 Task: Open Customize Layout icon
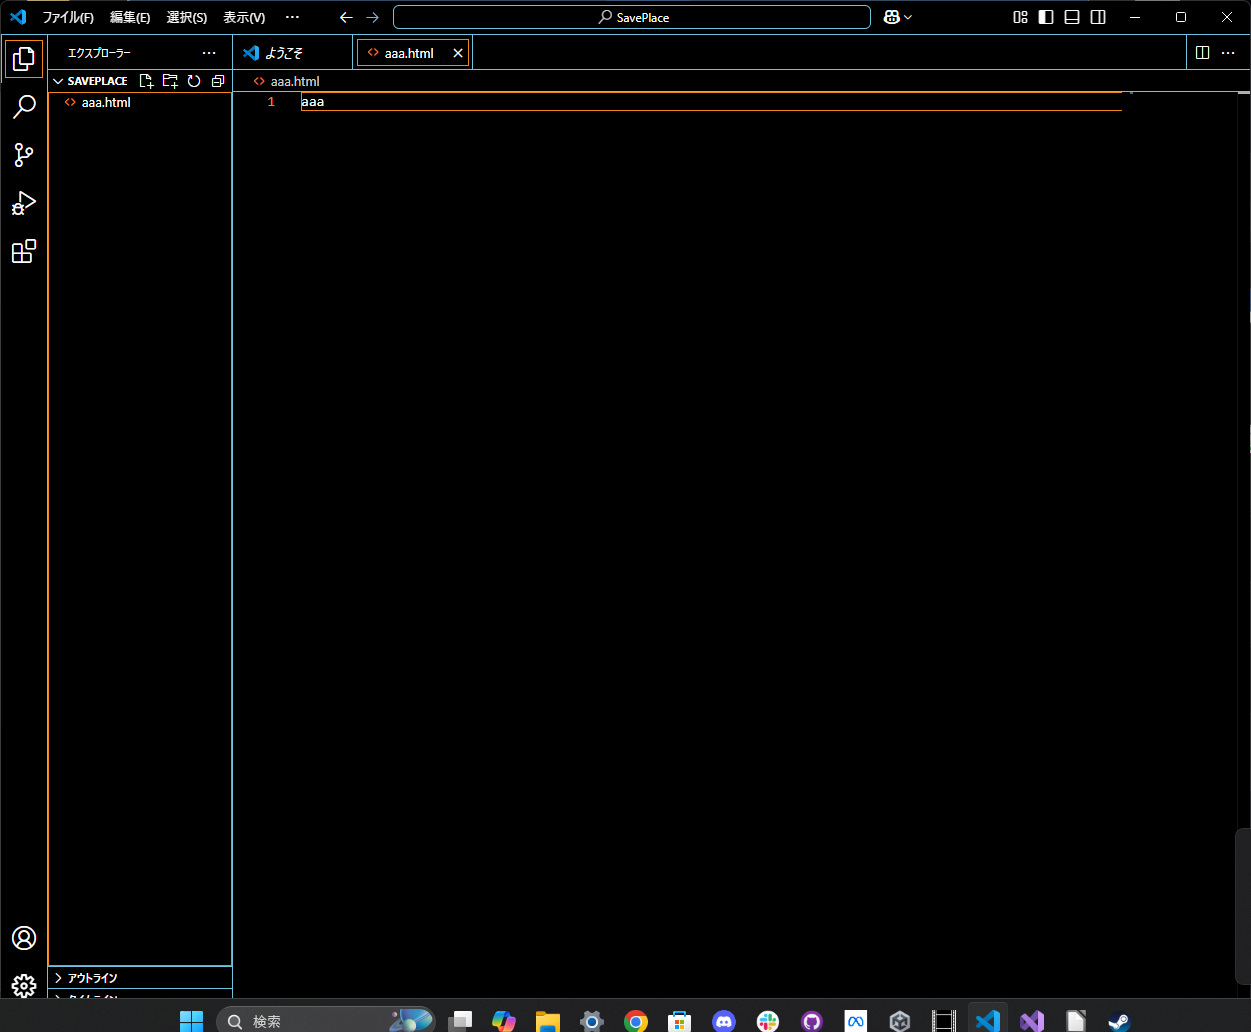1020,17
